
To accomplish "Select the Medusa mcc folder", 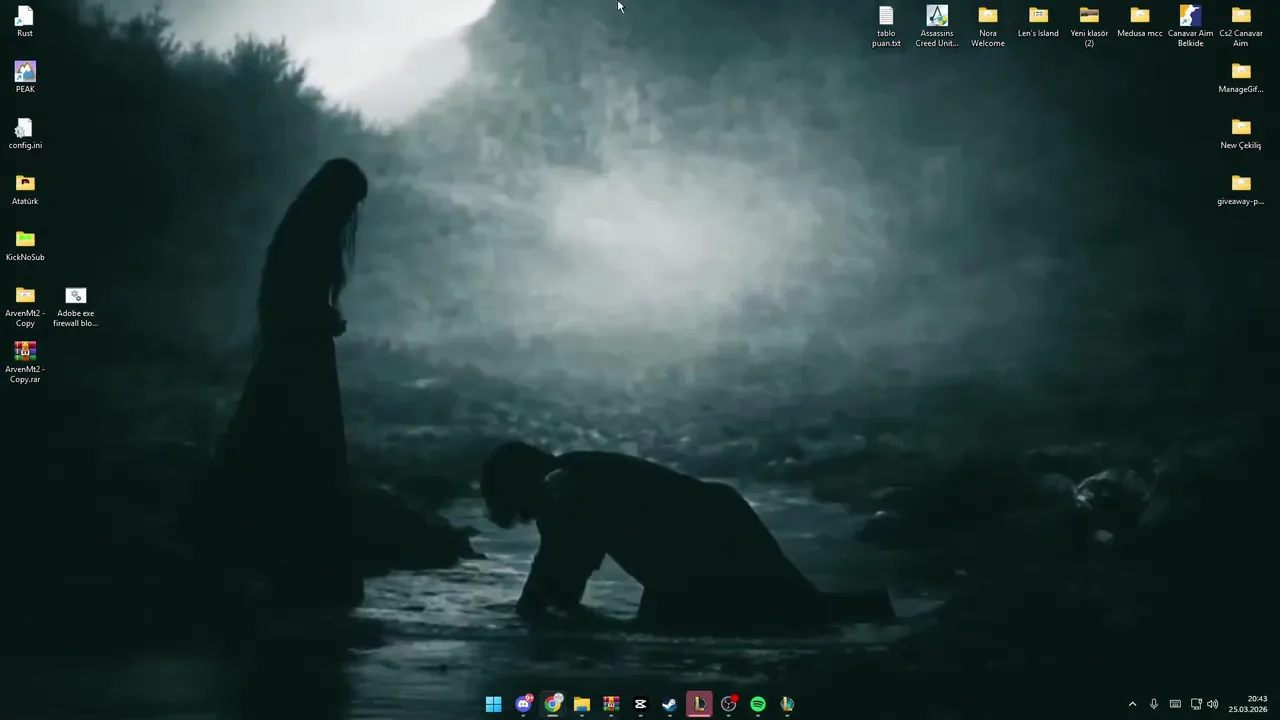I will (1140, 22).
